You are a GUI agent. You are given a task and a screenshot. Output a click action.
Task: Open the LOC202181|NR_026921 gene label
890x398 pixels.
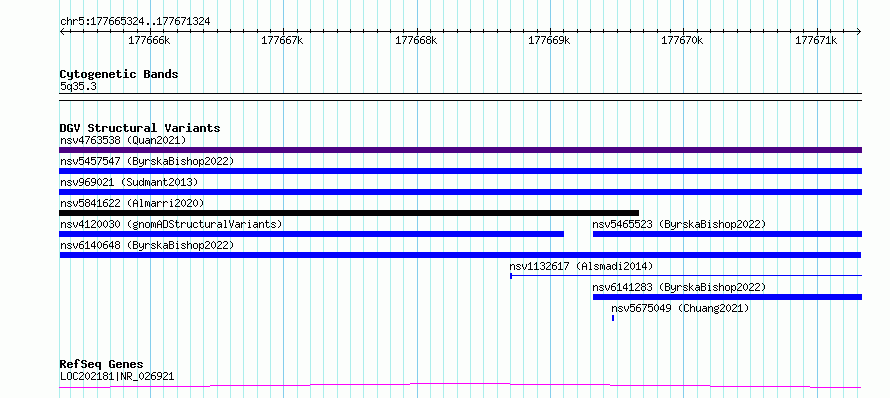(x=117, y=376)
